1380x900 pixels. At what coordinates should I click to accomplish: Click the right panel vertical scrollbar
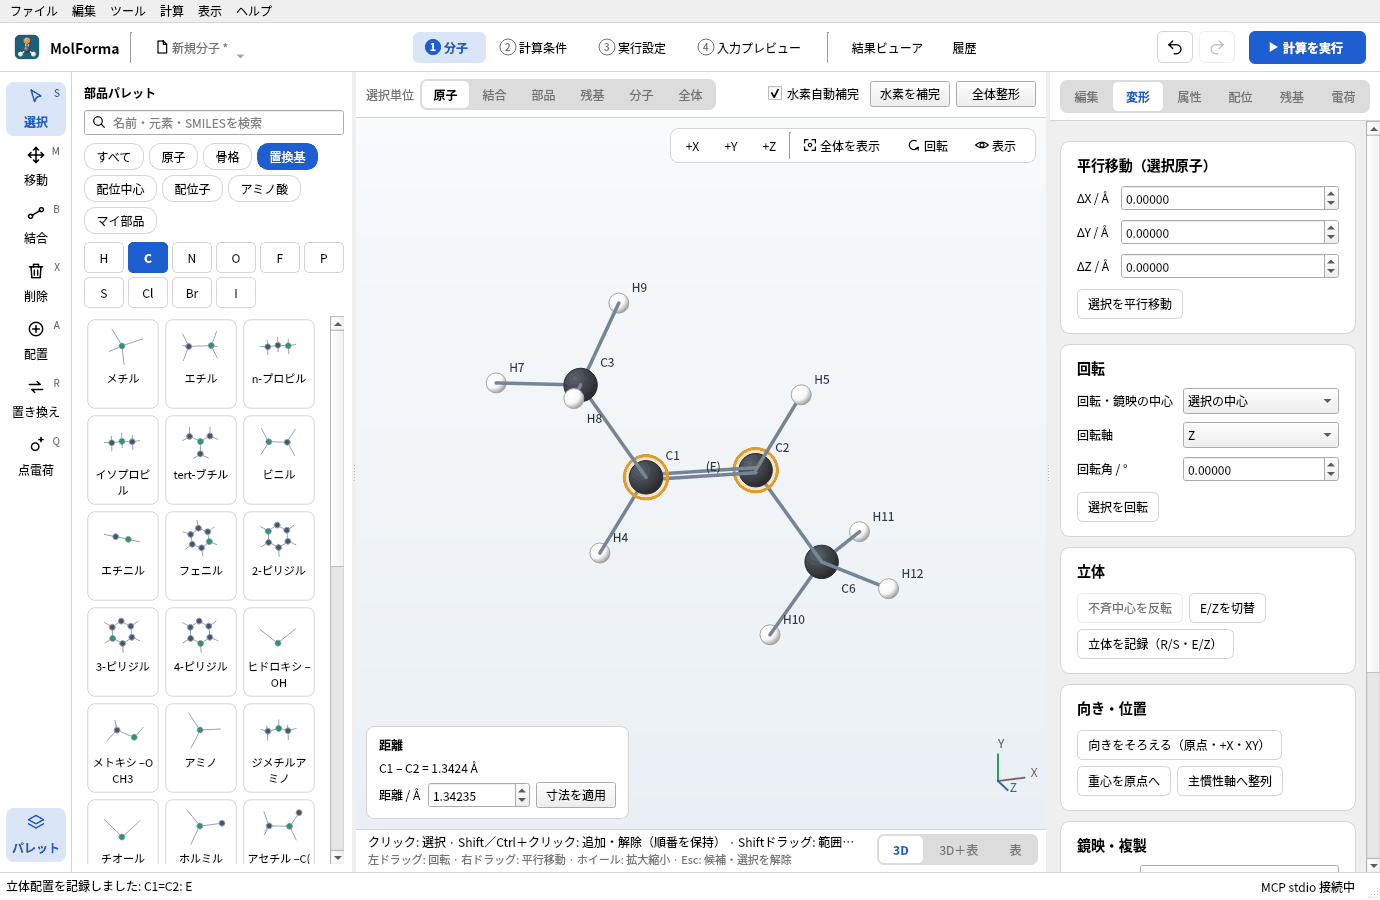point(1373,496)
